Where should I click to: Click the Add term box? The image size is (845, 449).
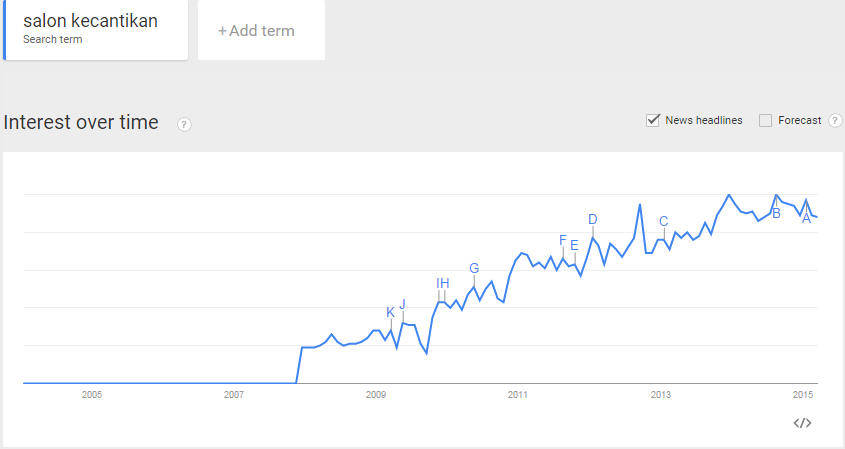pos(261,30)
